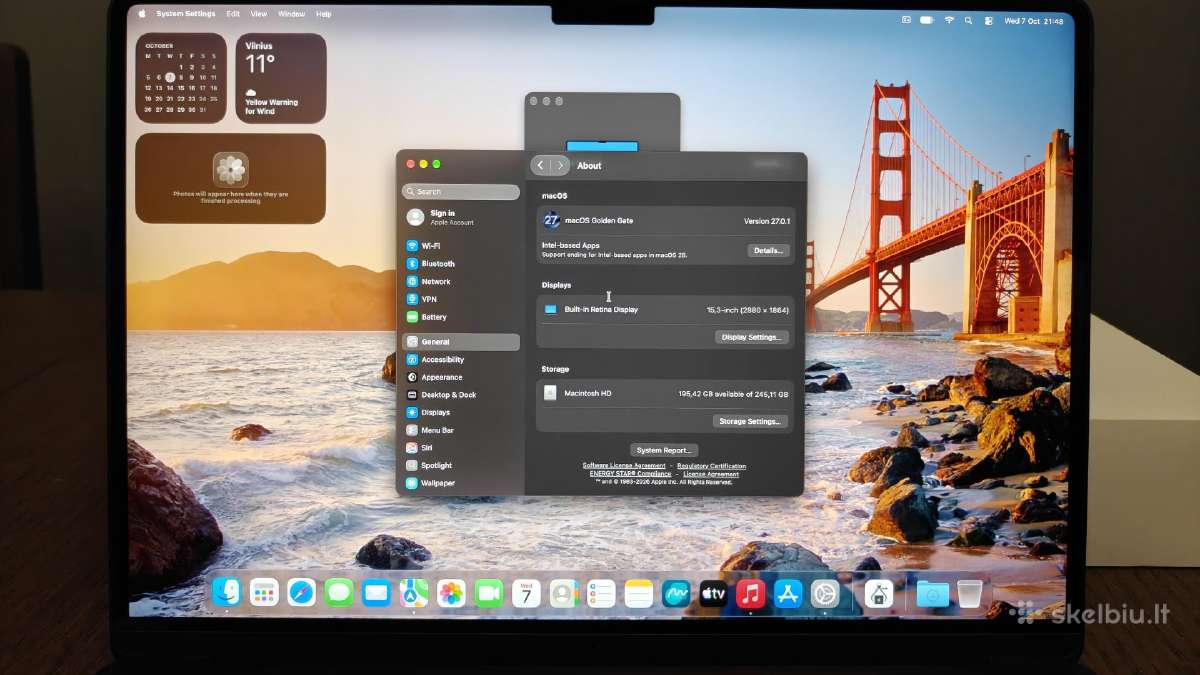Launch Safari from the Dock
The width and height of the screenshot is (1200, 675).
(301, 593)
